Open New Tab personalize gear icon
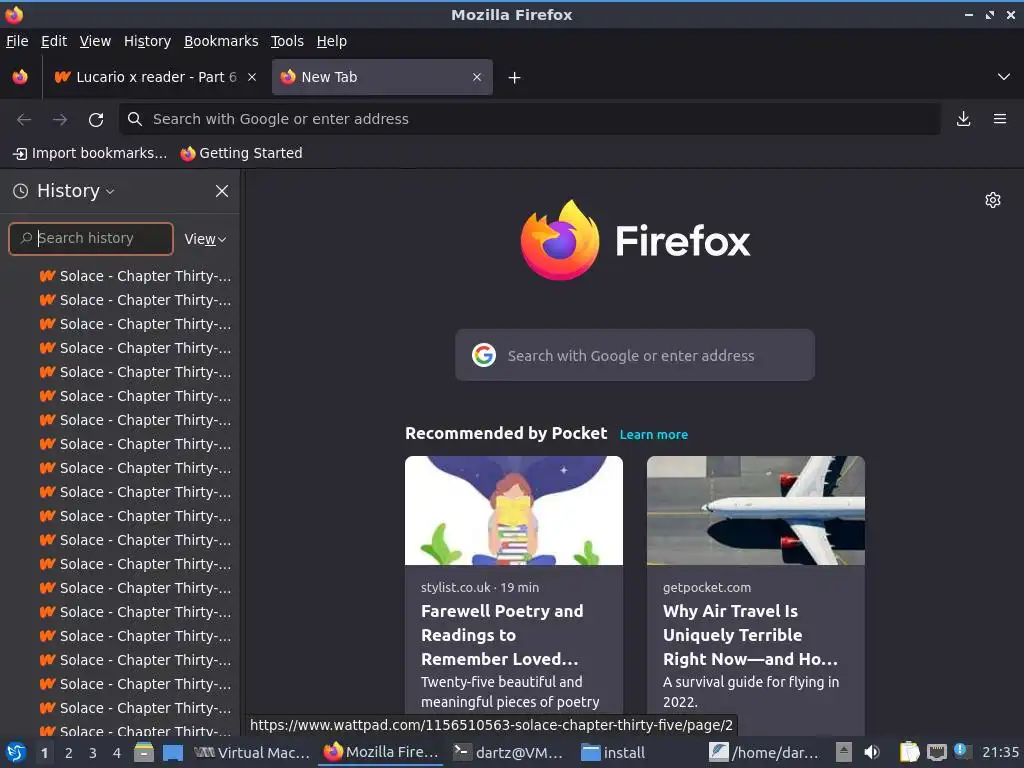The image size is (1024, 768). (993, 200)
